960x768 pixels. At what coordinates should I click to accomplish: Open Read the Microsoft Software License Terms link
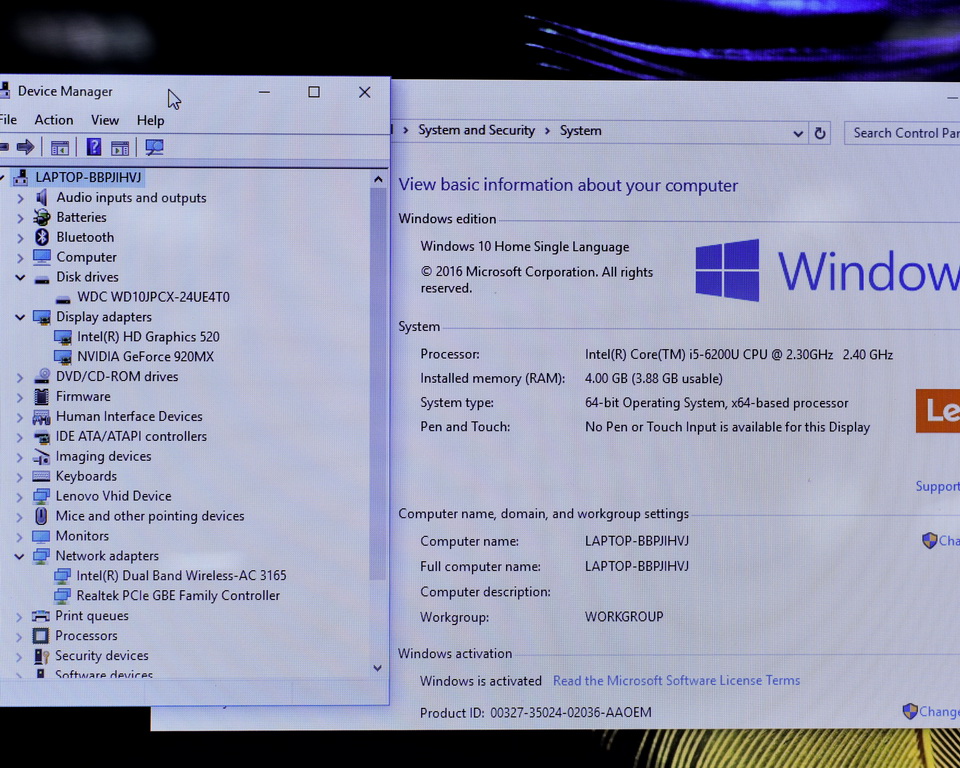click(677, 680)
